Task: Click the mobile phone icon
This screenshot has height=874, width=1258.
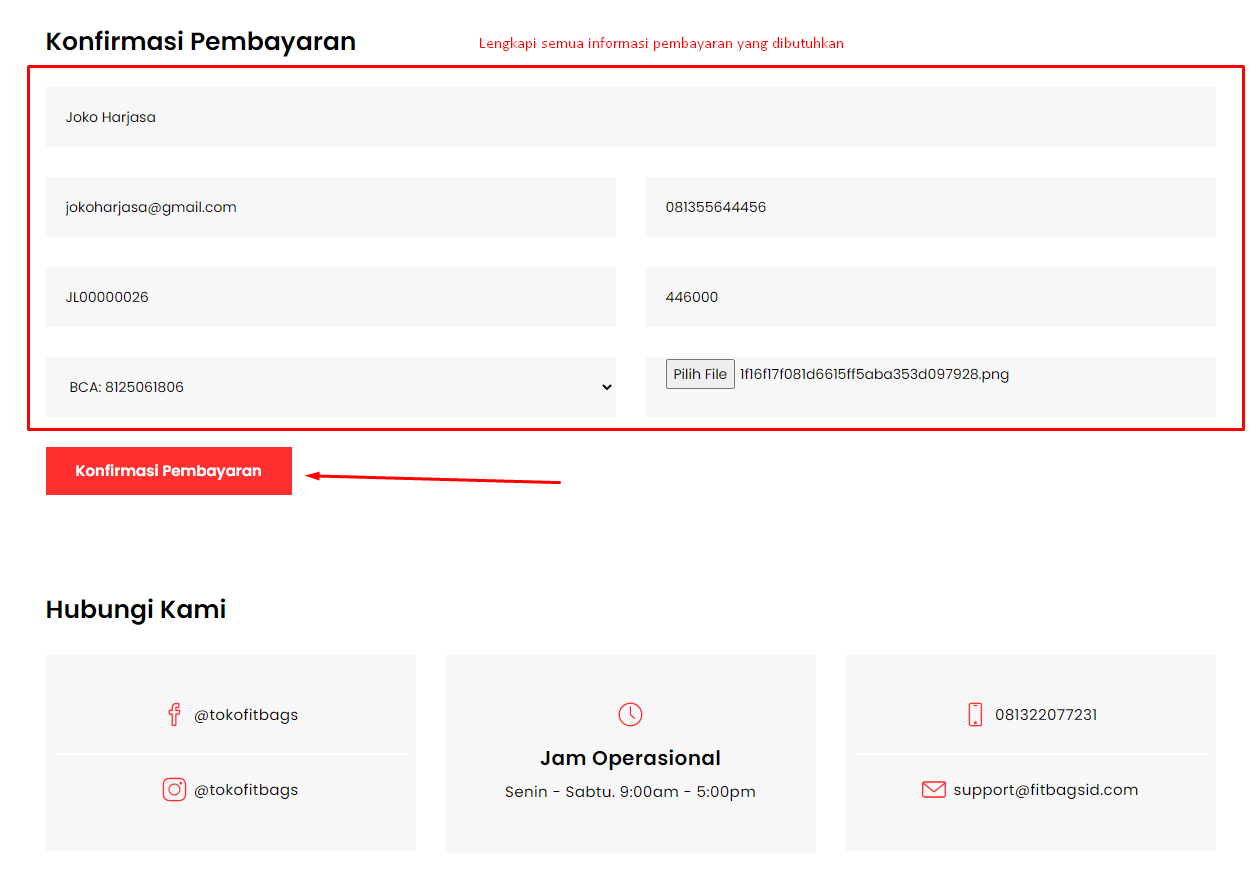Action: (975, 714)
